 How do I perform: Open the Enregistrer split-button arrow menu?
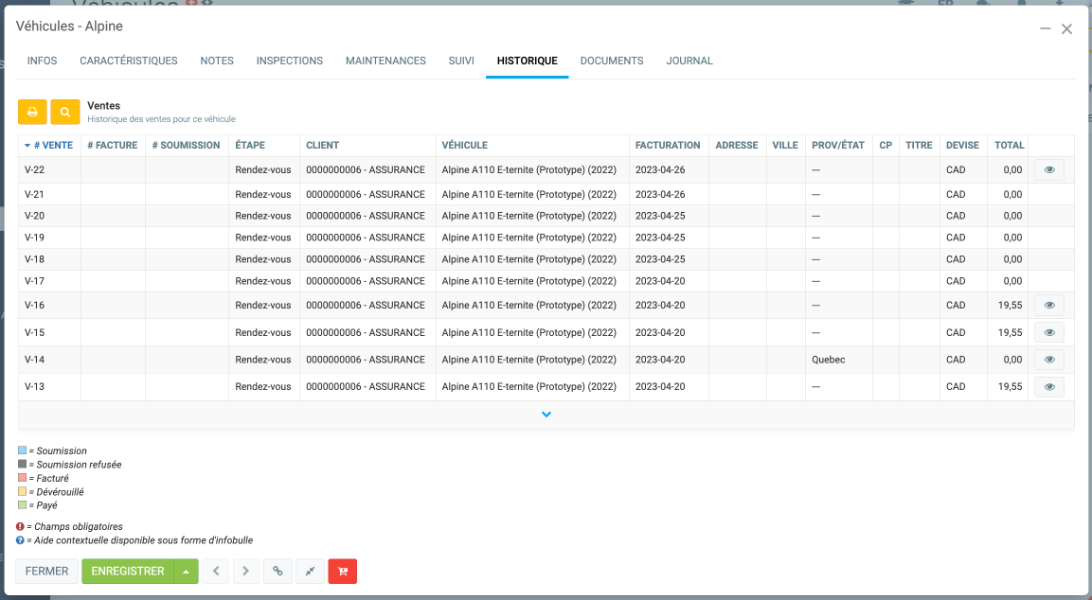pos(185,571)
